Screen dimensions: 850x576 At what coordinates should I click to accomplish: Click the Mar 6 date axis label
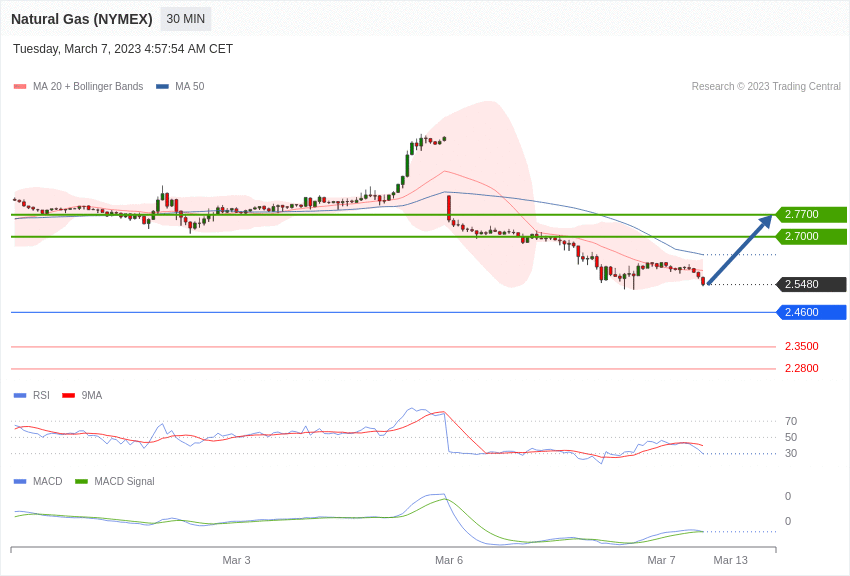coord(449,560)
